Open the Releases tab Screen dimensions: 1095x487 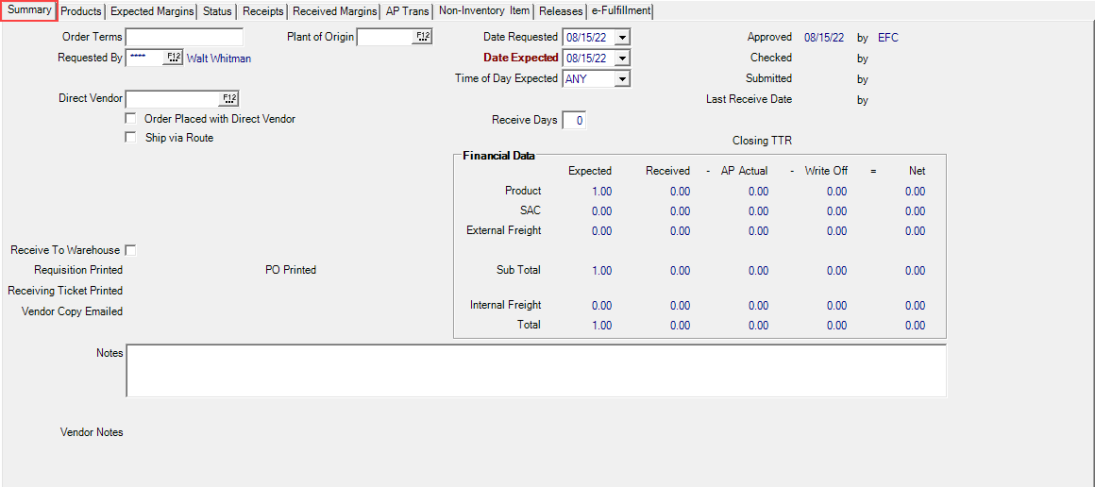[x=560, y=12]
